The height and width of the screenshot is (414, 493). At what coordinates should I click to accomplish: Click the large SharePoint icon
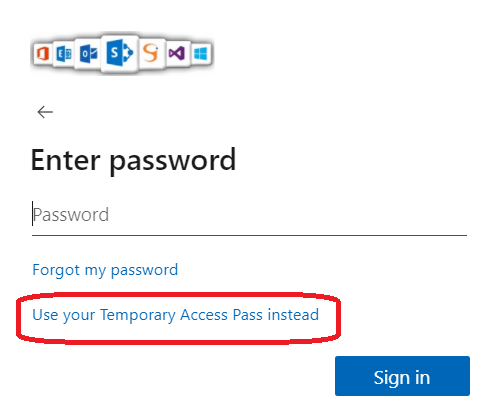coord(120,53)
